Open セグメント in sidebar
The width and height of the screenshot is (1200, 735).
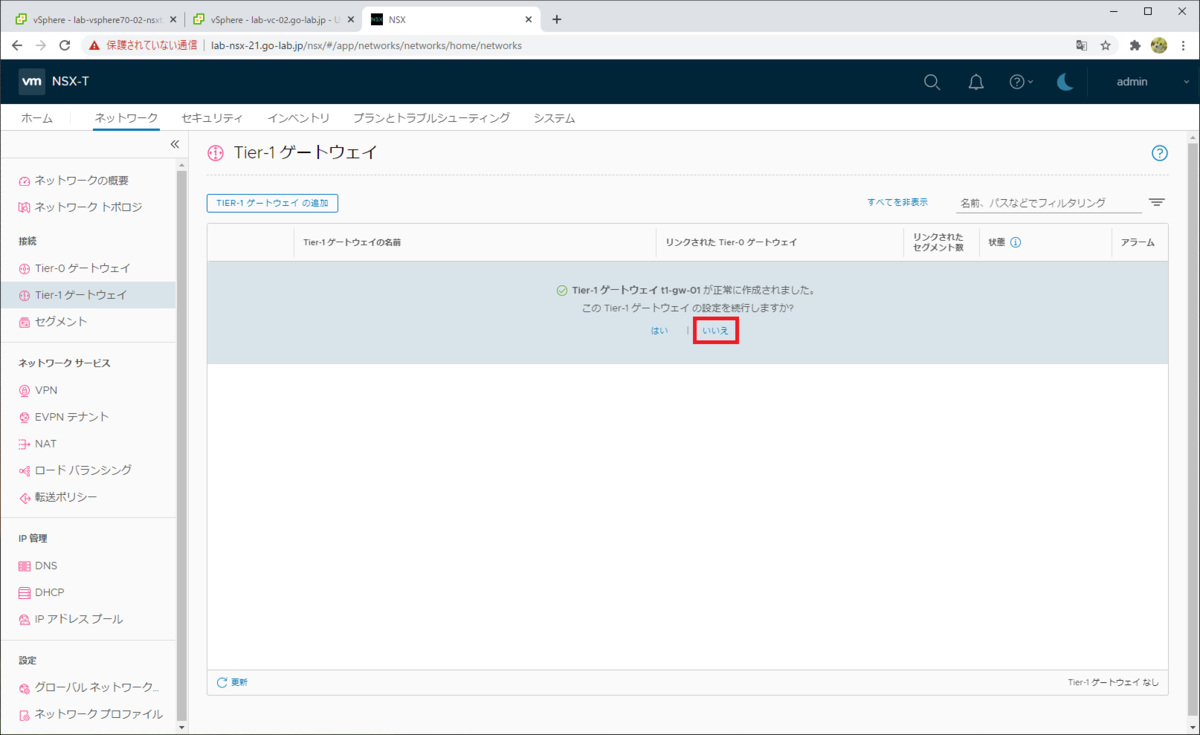coord(53,322)
